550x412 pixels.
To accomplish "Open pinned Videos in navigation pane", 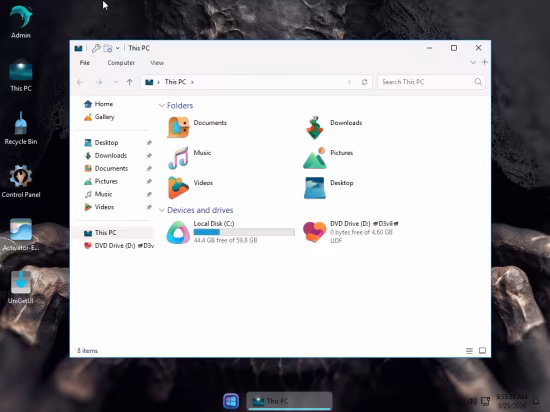I will (99, 207).
